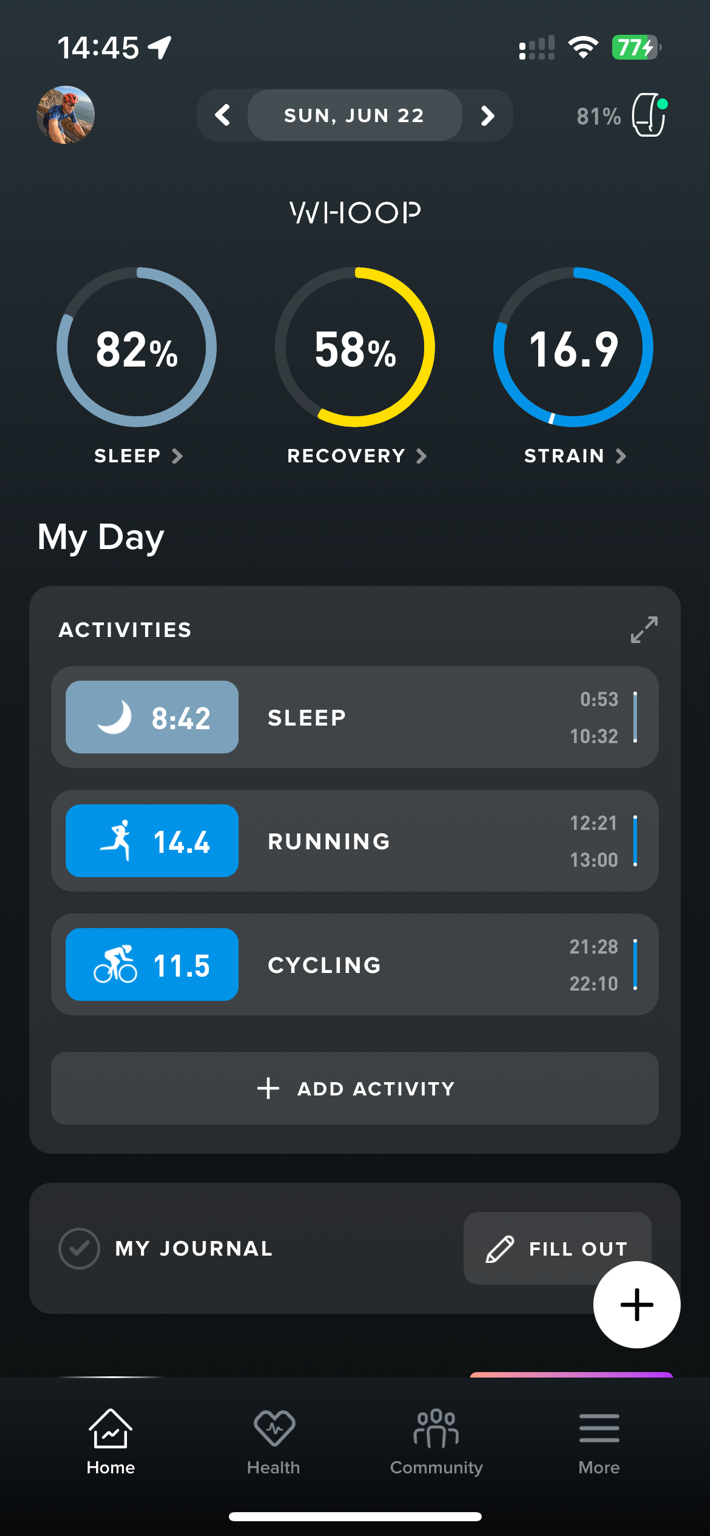
Task: Open the 82% Sleep ring
Action: pos(137,347)
